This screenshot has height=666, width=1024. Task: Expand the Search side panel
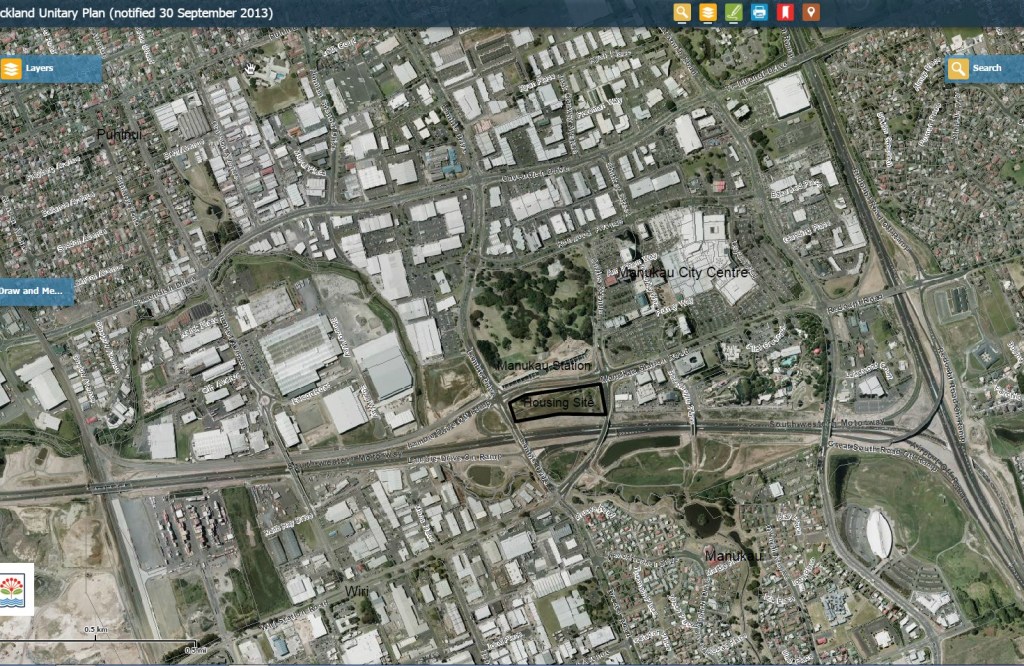986,69
